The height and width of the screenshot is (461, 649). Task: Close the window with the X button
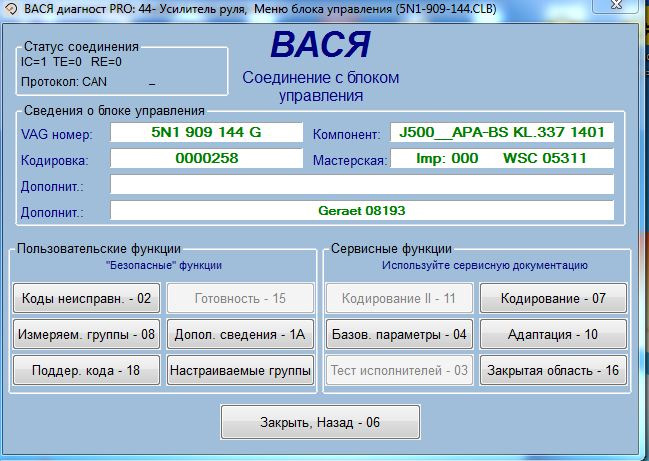pos(616,5)
